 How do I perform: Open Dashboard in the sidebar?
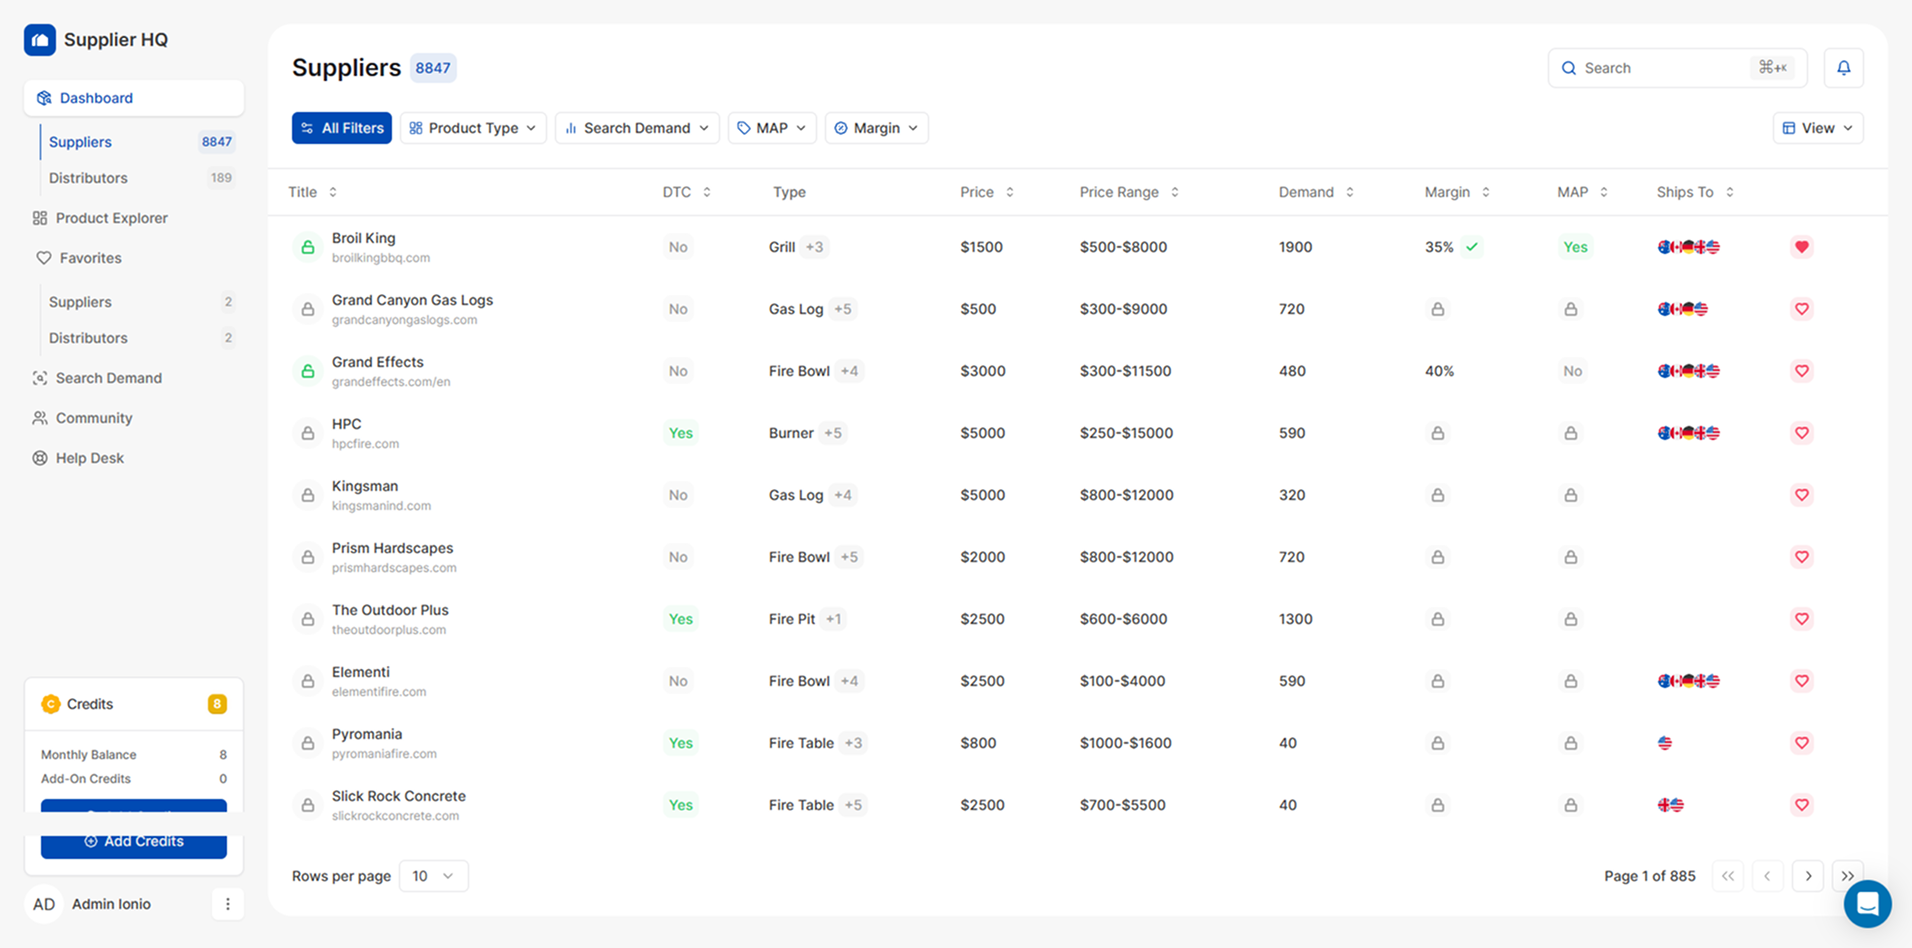pos(134,98)
